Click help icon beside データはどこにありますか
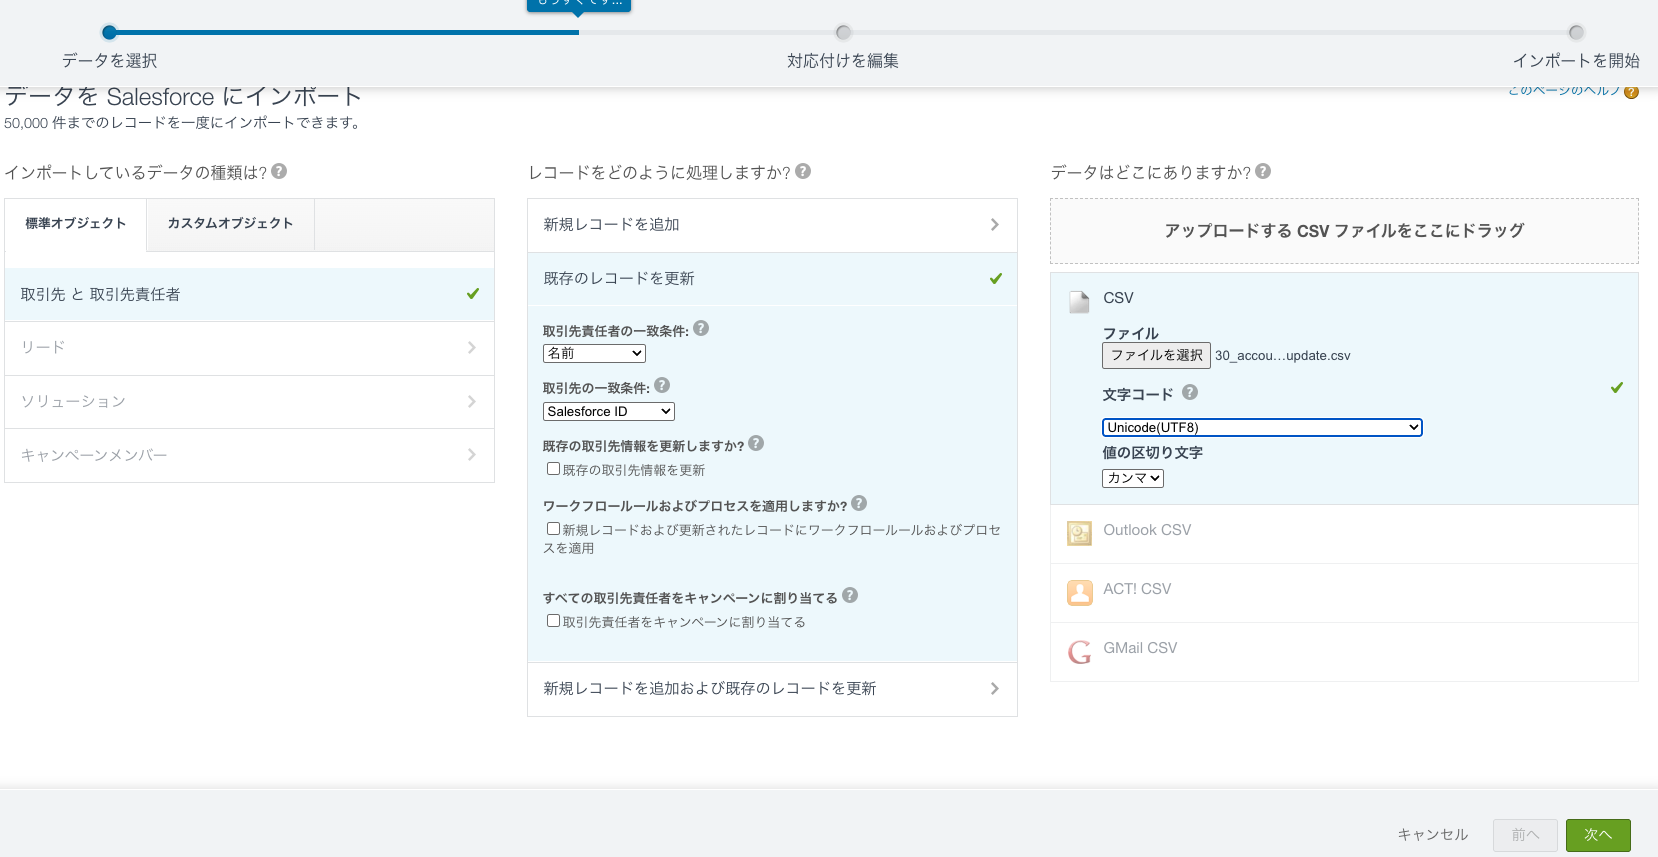This screenshot has height=857, width=1658. click(x=1263, y=171)
